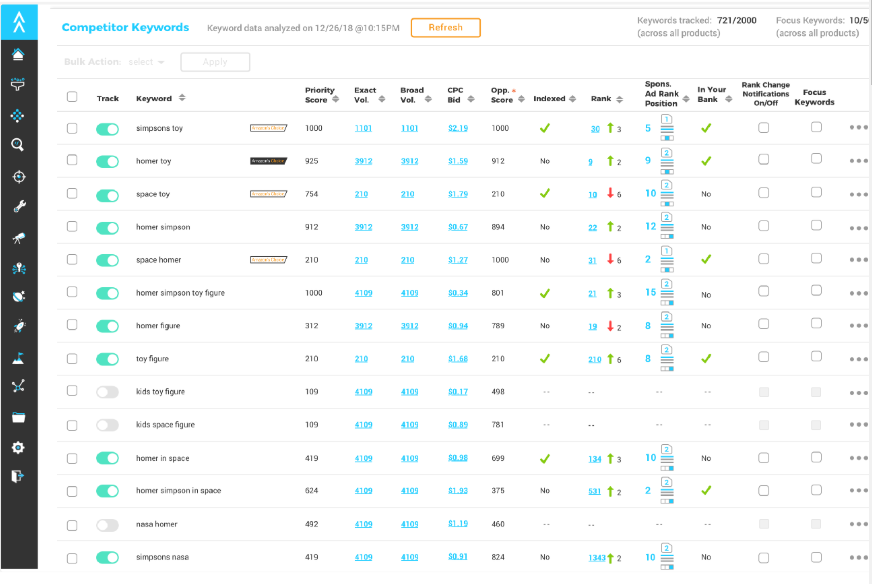Open the folder icon in sidebar
This screenshot has width=872, height=584.
(18, 418)
